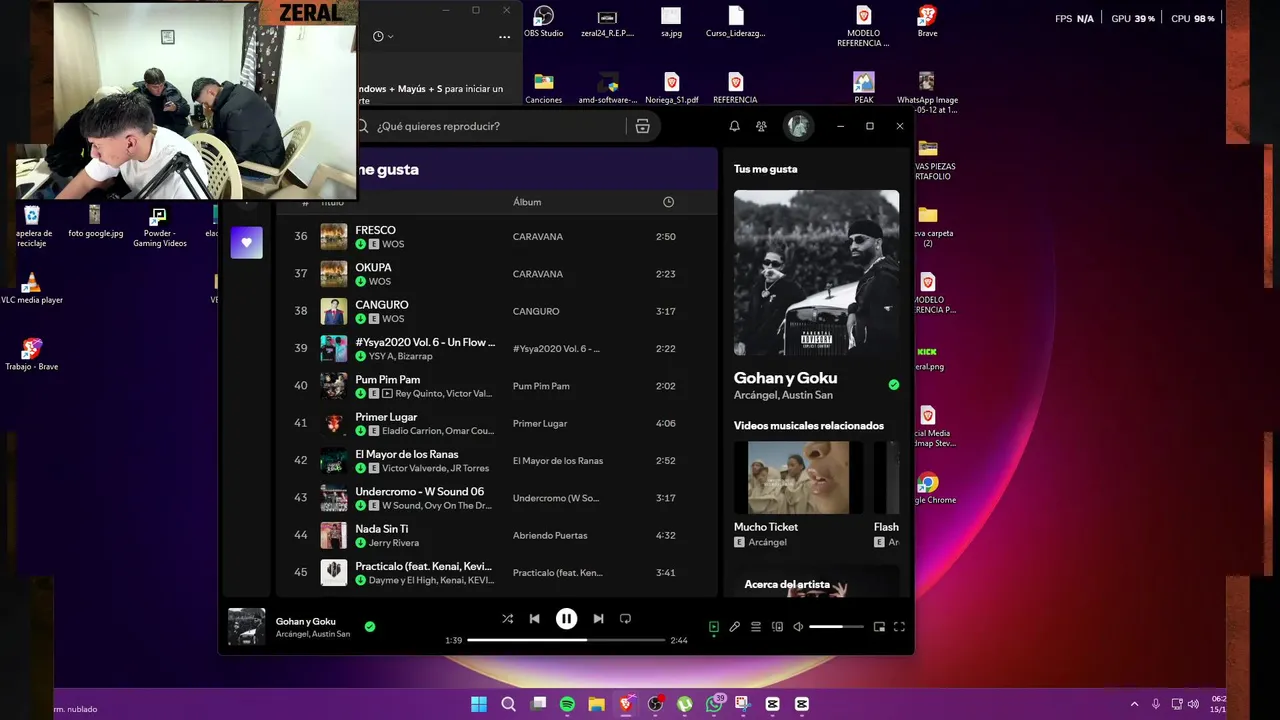Open sa.jpg on the desktop
1280x720 pixels.
tap(671, 21)
